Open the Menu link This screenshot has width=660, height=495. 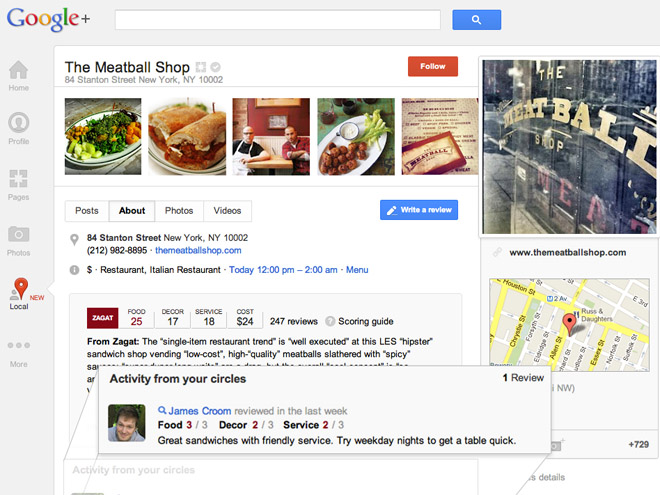coord(357,270)
